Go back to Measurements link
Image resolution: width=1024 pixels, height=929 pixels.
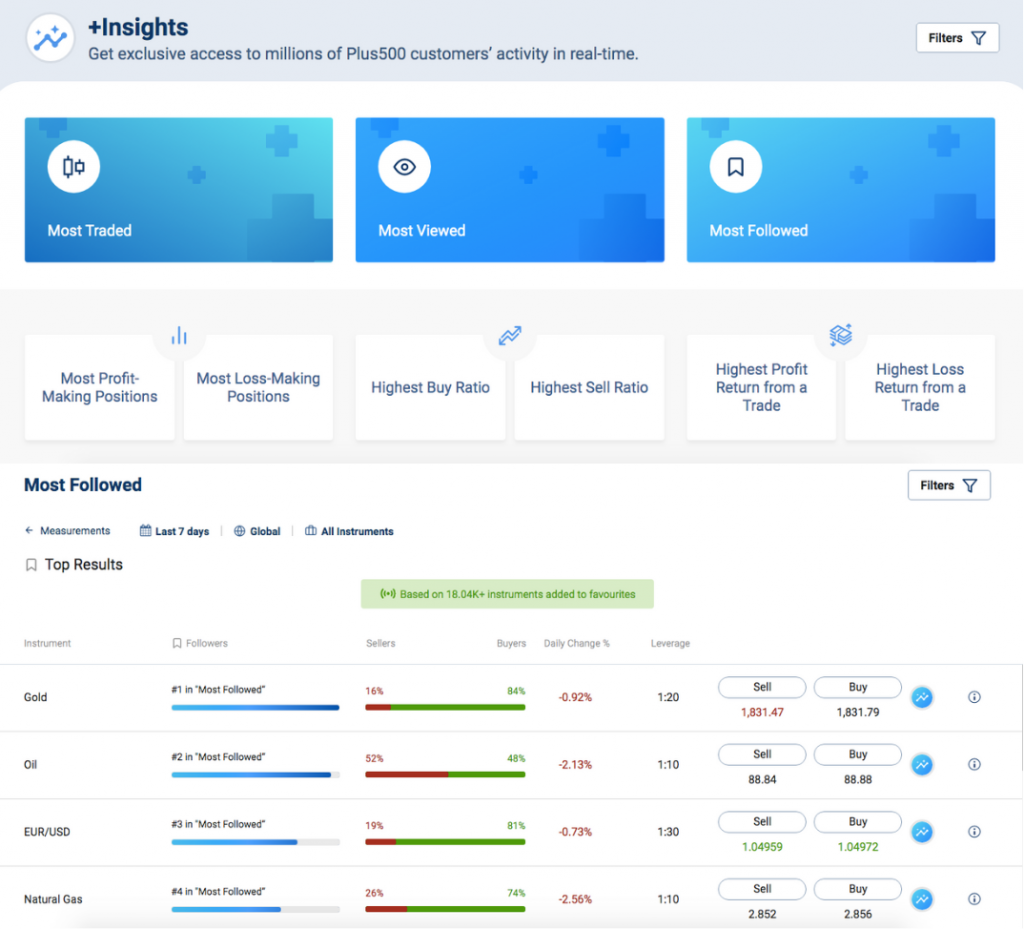click(67, 531)
